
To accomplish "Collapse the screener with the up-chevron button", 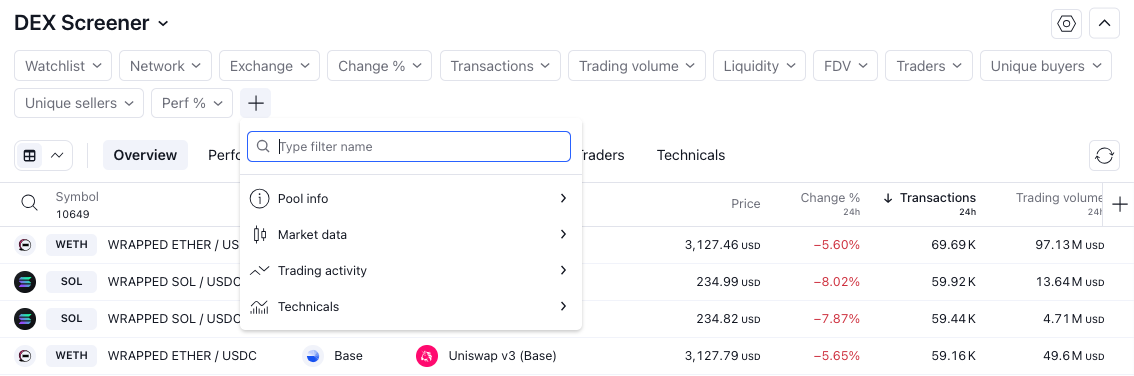I will pos(1104,24).
